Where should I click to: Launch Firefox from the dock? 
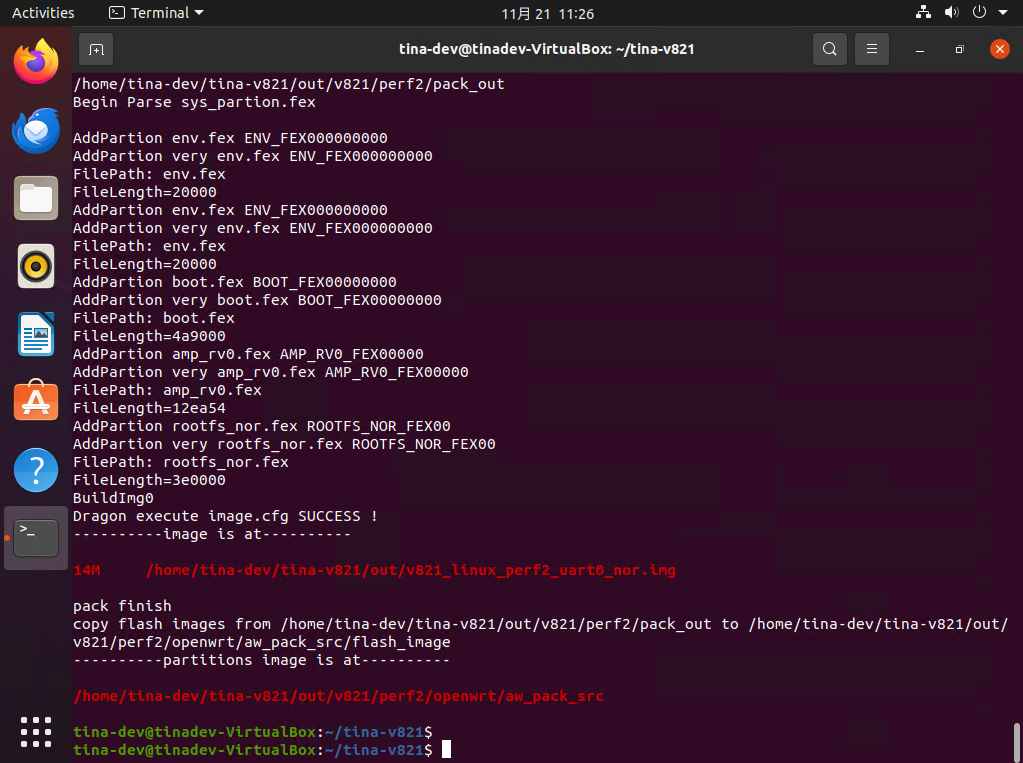click(36, 62)
